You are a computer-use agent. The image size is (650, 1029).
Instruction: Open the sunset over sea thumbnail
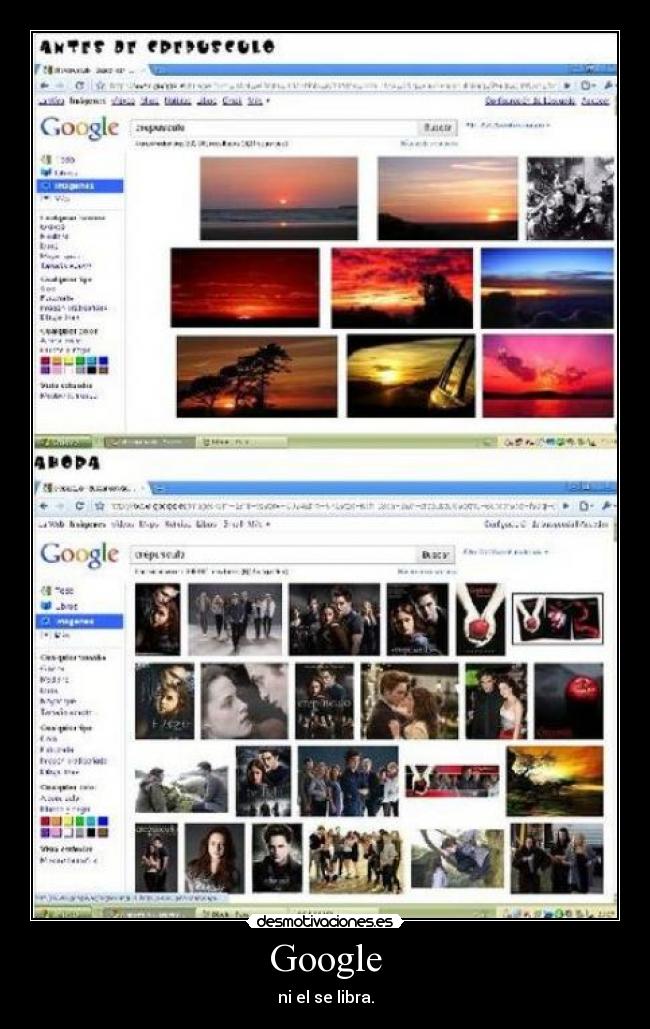279,198
